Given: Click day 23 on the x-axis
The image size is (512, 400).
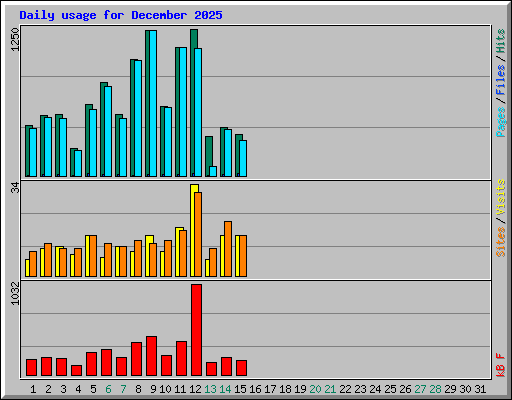Looking at the screenshot, I should (360, 389).
